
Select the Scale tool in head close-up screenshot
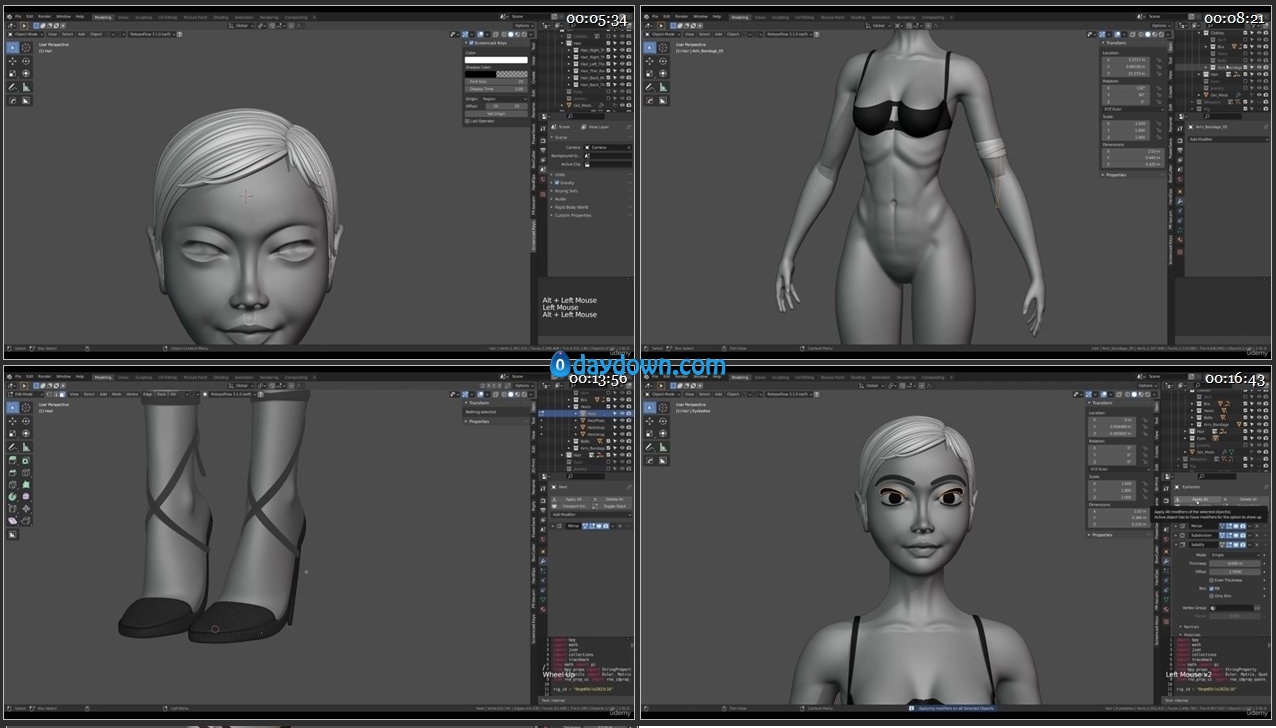point(13,73)
